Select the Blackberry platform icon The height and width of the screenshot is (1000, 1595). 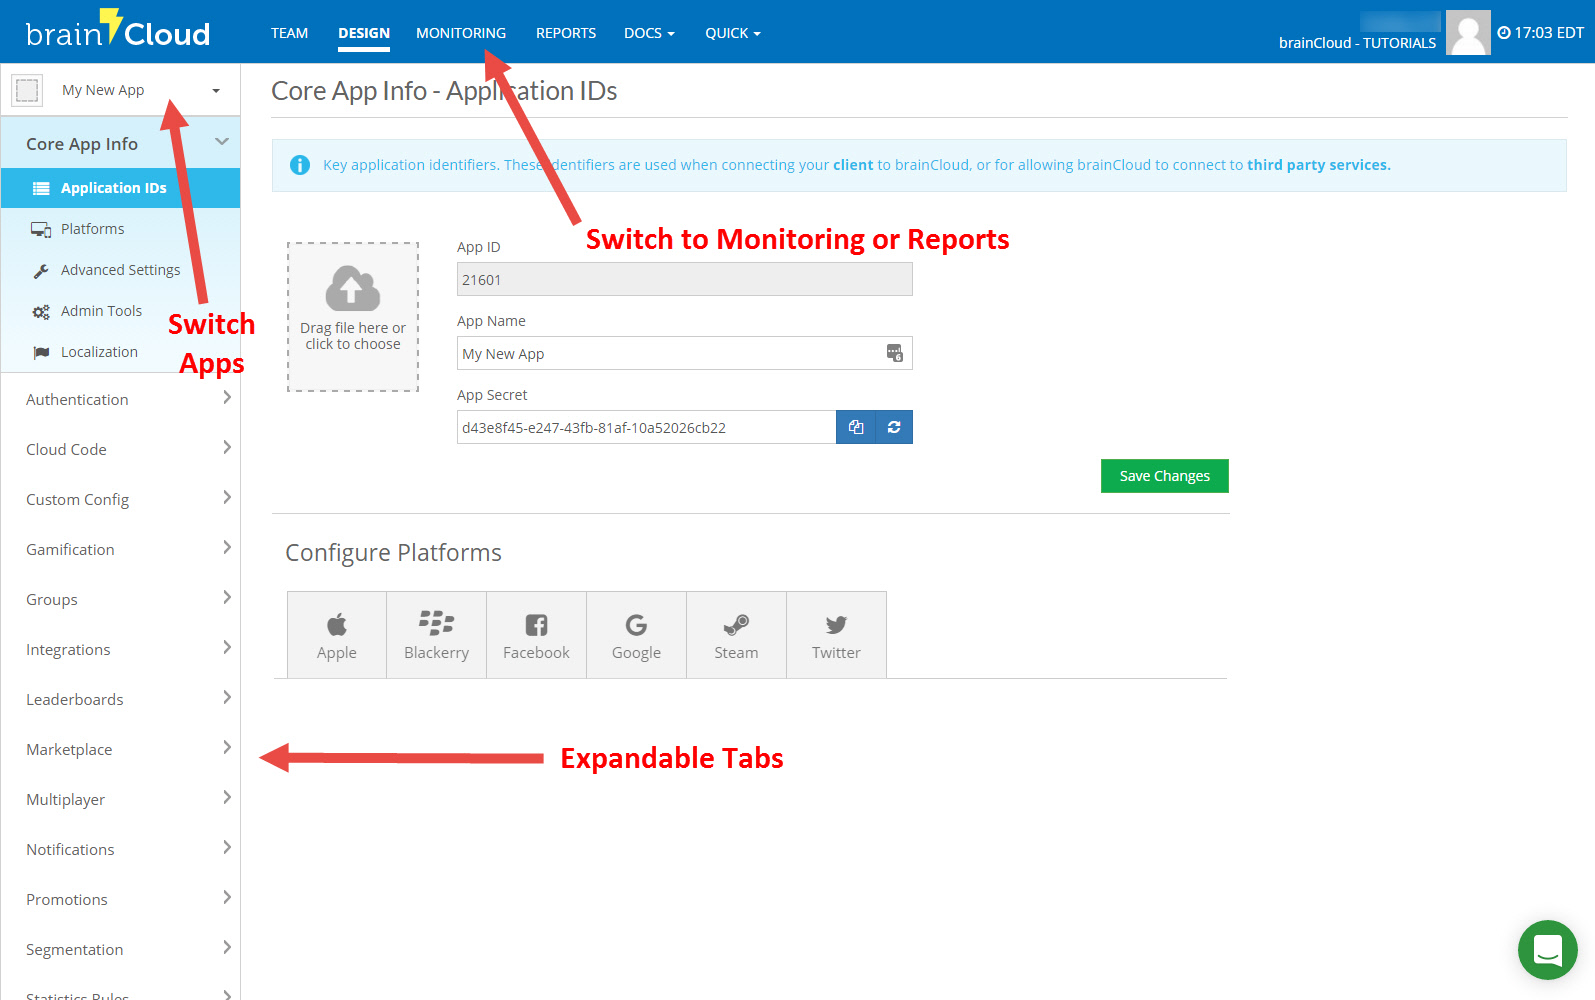[x=436, y=635]
